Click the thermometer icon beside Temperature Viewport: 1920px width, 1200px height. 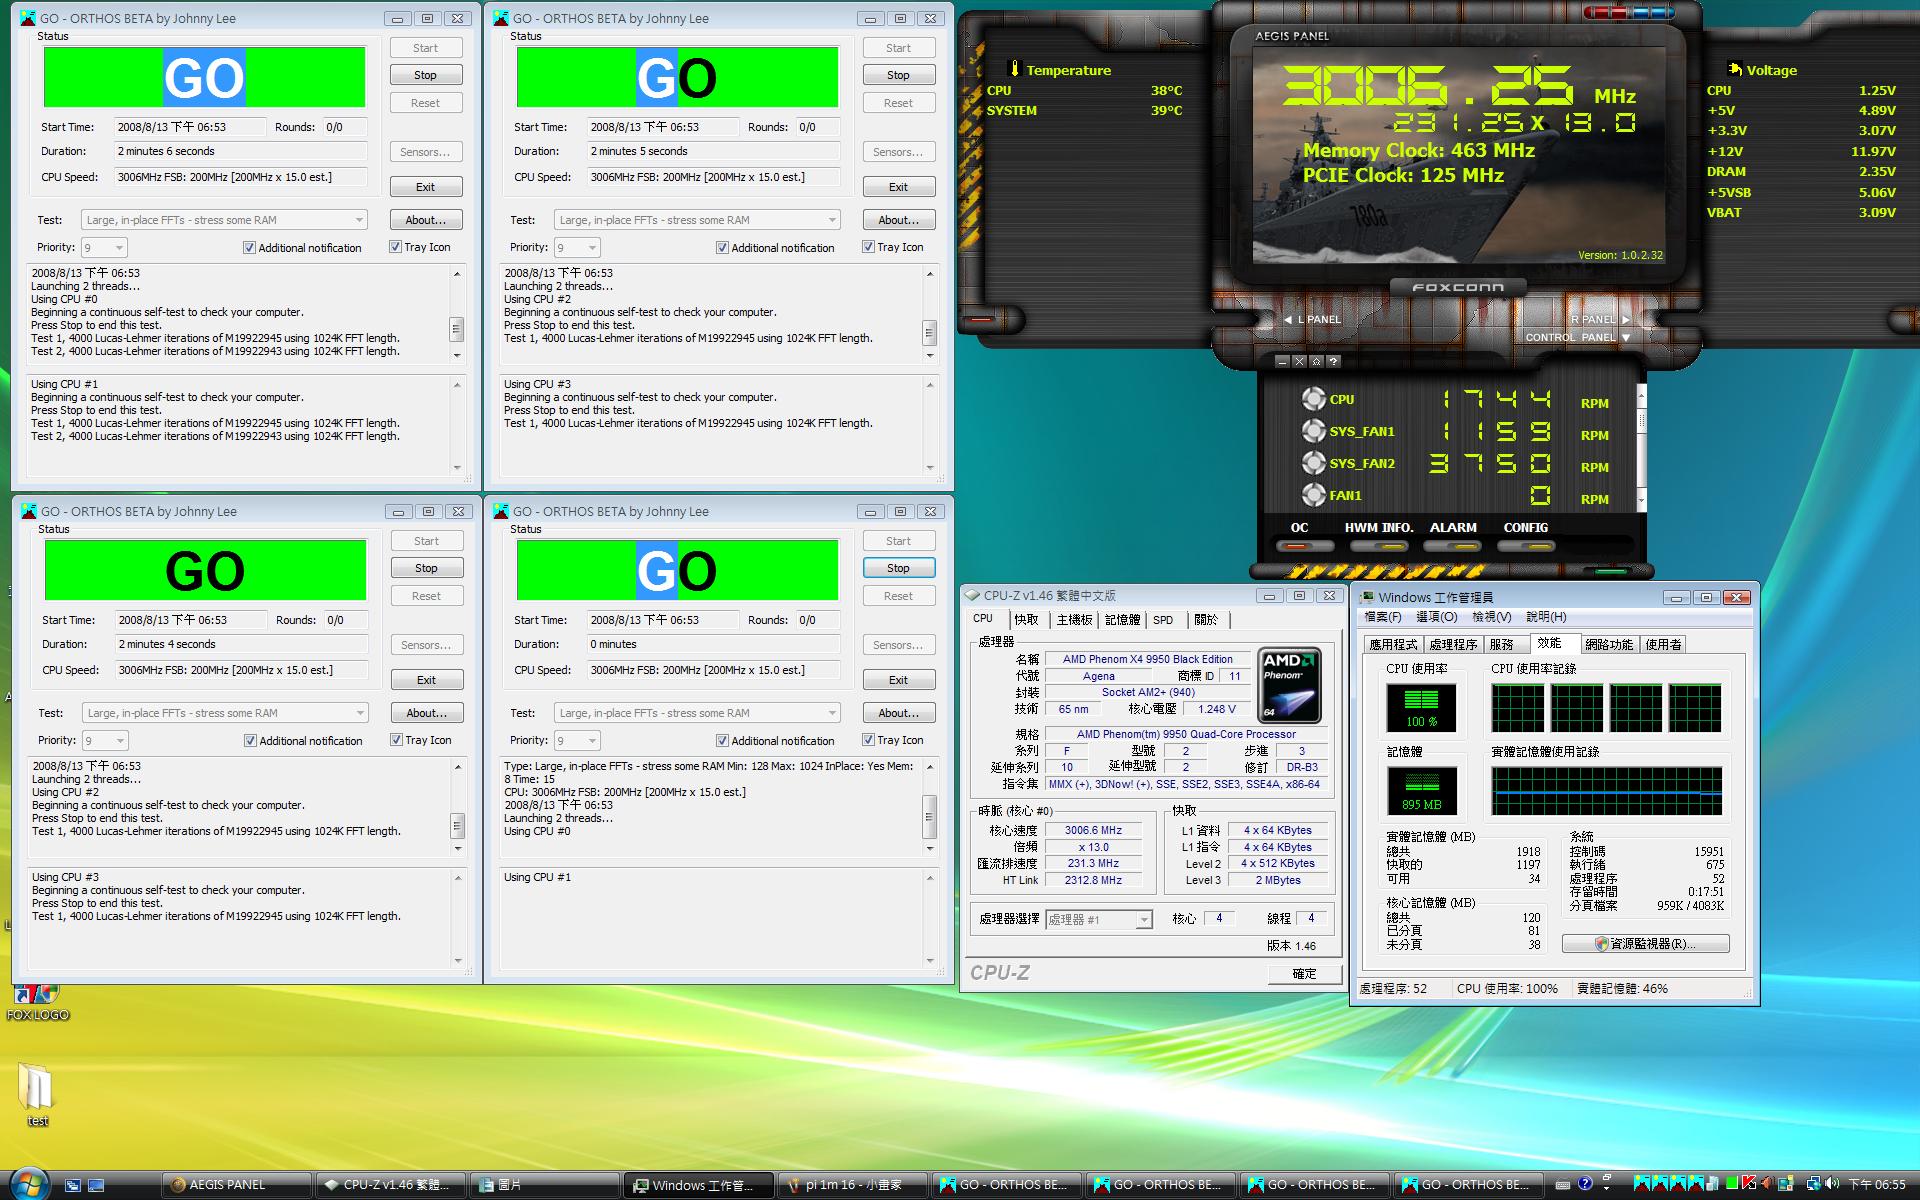[1015, 69]
